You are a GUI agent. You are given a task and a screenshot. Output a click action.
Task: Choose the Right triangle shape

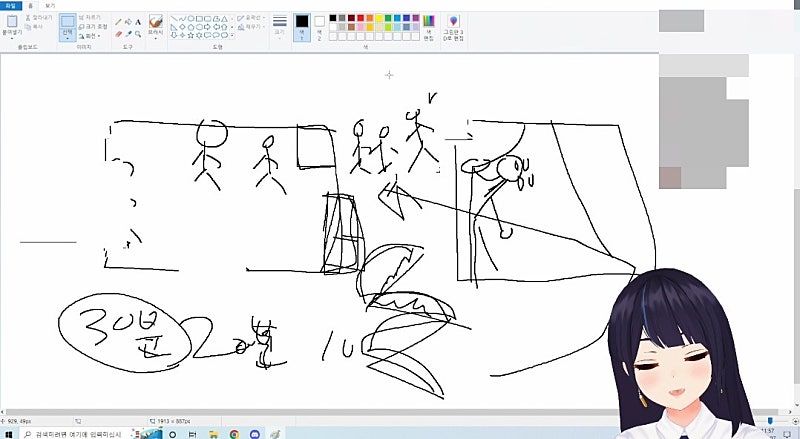pyautogui.click(x=174, y=27)
